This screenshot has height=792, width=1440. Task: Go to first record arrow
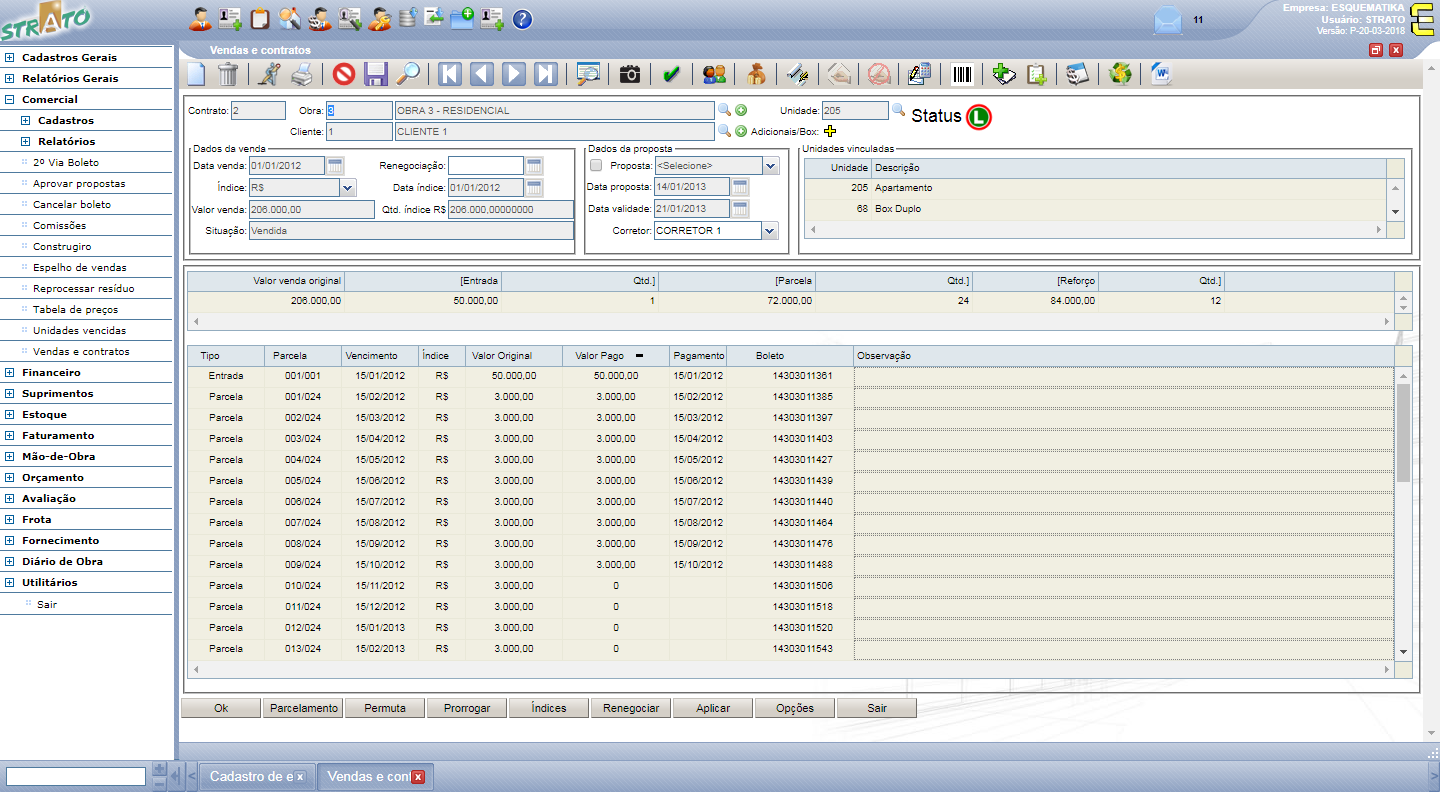[x=450, y=74]
